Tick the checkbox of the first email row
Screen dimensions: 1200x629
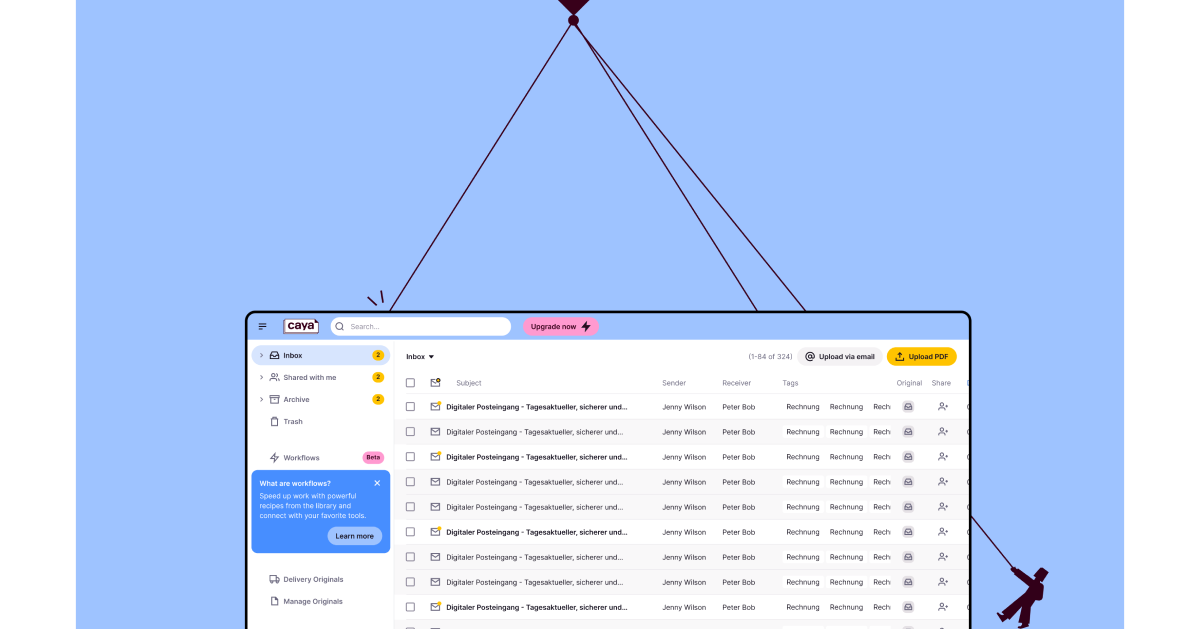pyautogui.click(x=410, y=407)
